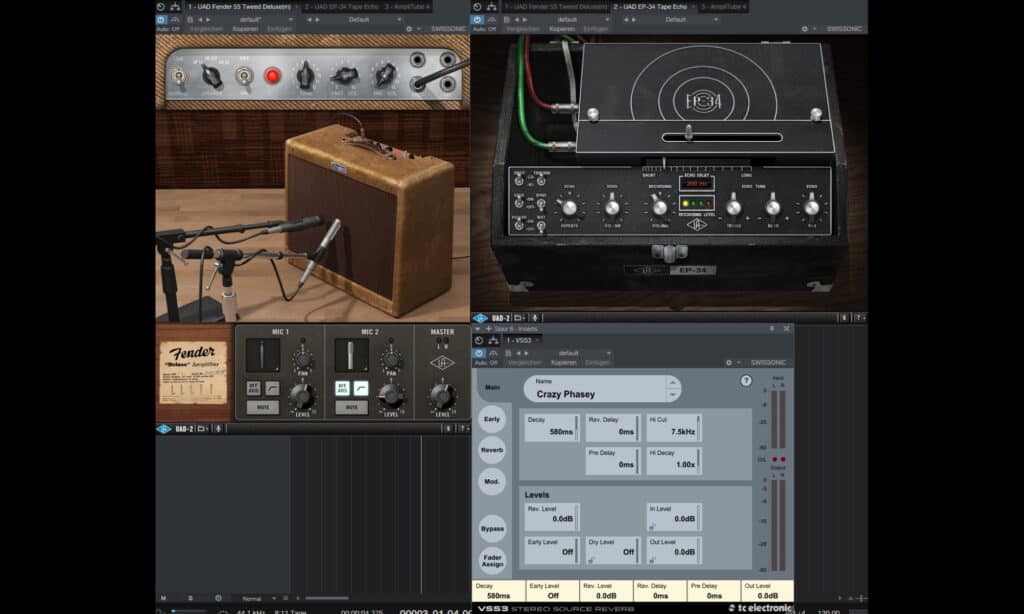Image resolution: width=1024 pixels, height=614 pixels.
Task: Click the VSS3 help question-mark icon
Action: tap(746, 381)
